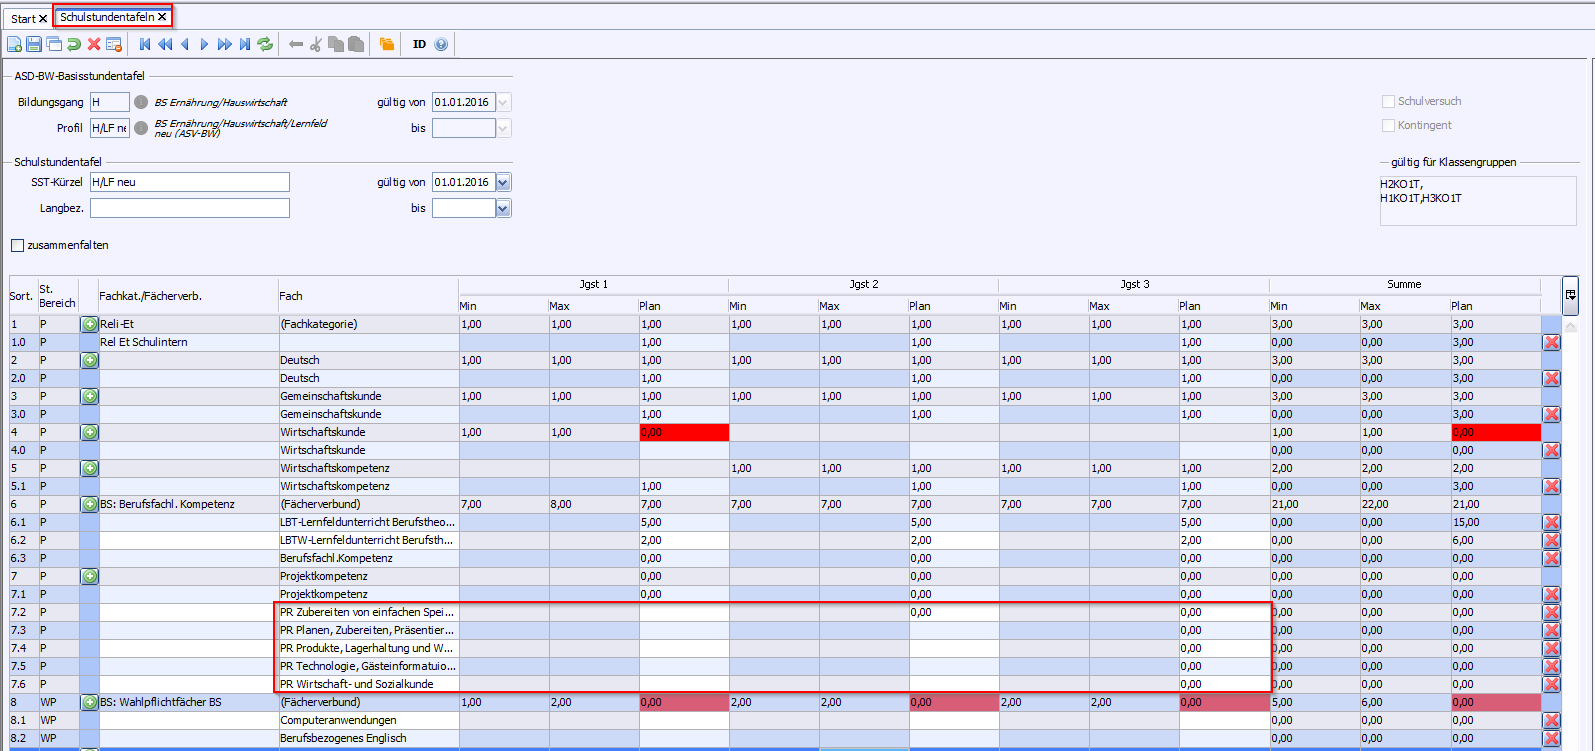Jump to the first record
This screenshot has height=751, width=1595.
145,44
